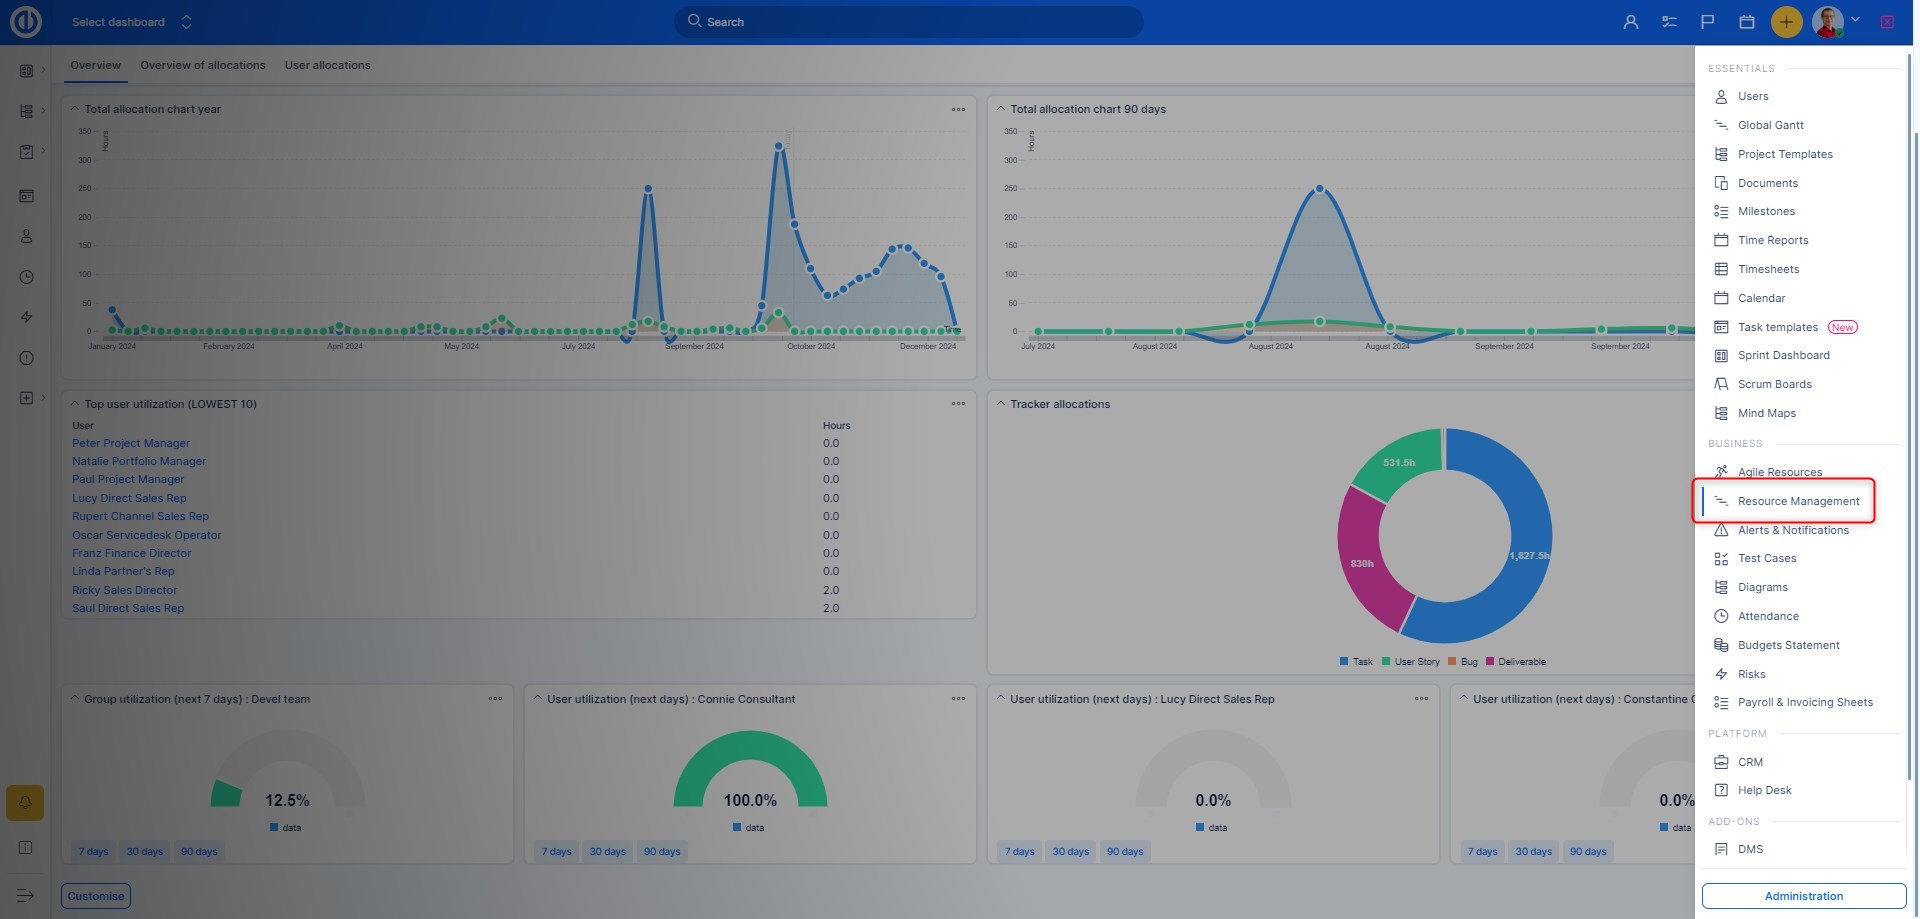1920x919 pixels.
Task: Open options menu of Top user utilization widget
Action: point(958,404)
